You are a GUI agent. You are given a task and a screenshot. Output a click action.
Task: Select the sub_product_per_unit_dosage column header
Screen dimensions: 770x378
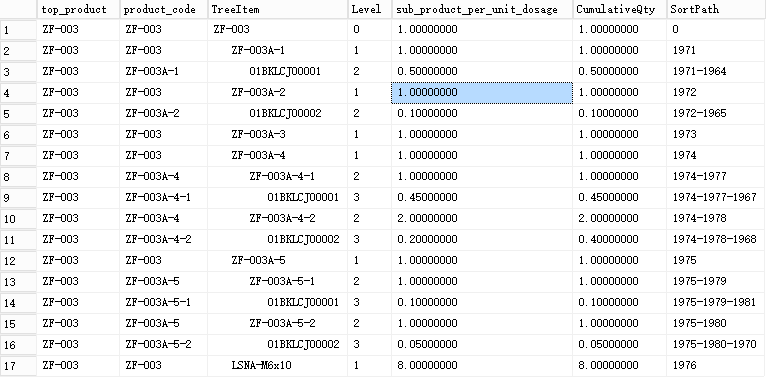coord(482,9)
